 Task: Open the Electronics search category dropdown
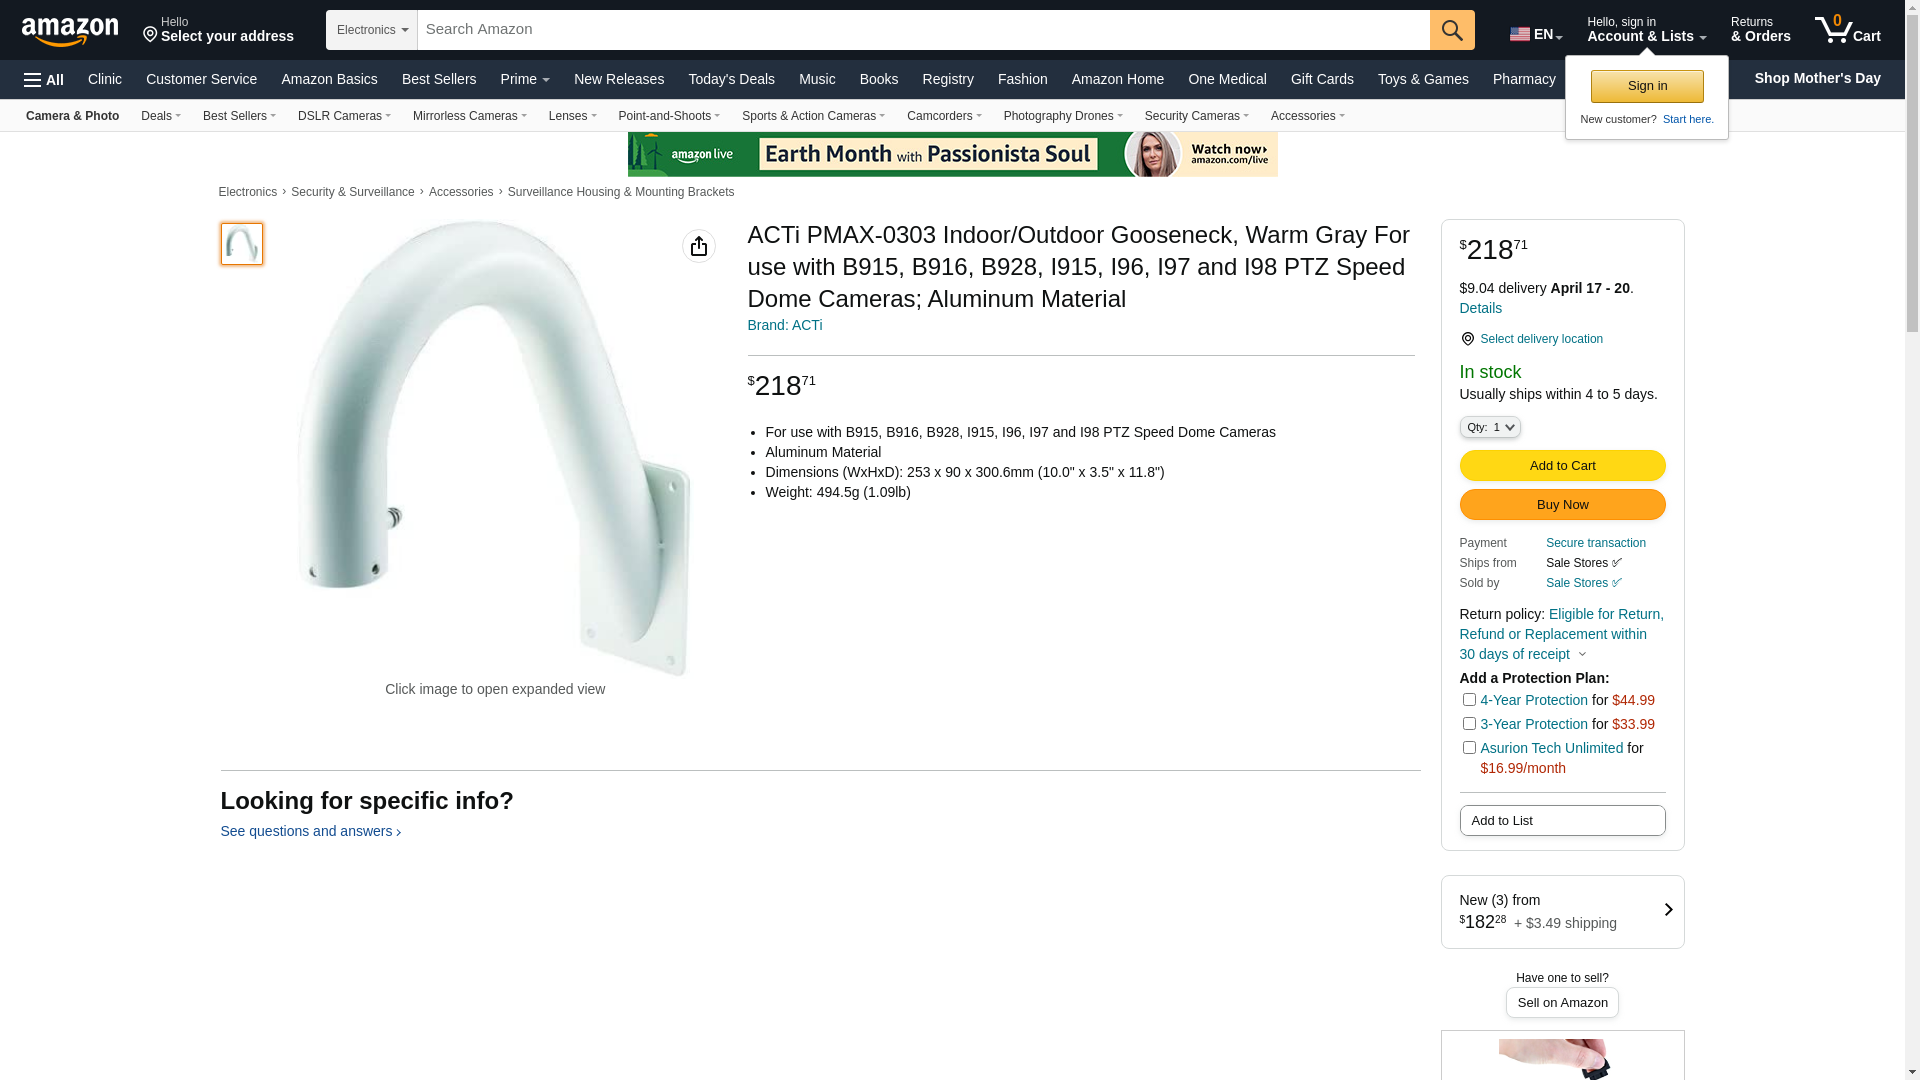click(372, 30)
